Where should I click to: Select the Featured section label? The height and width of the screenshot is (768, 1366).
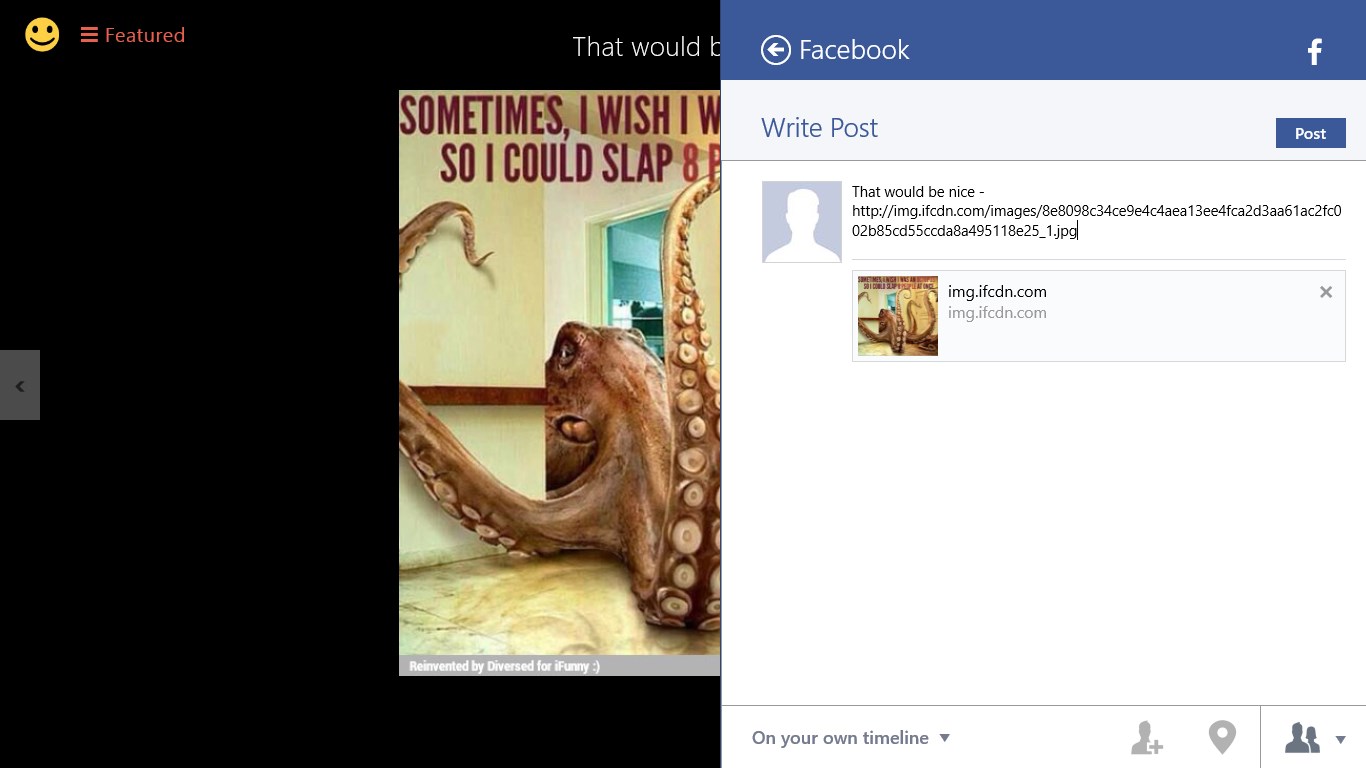[145, 35]
